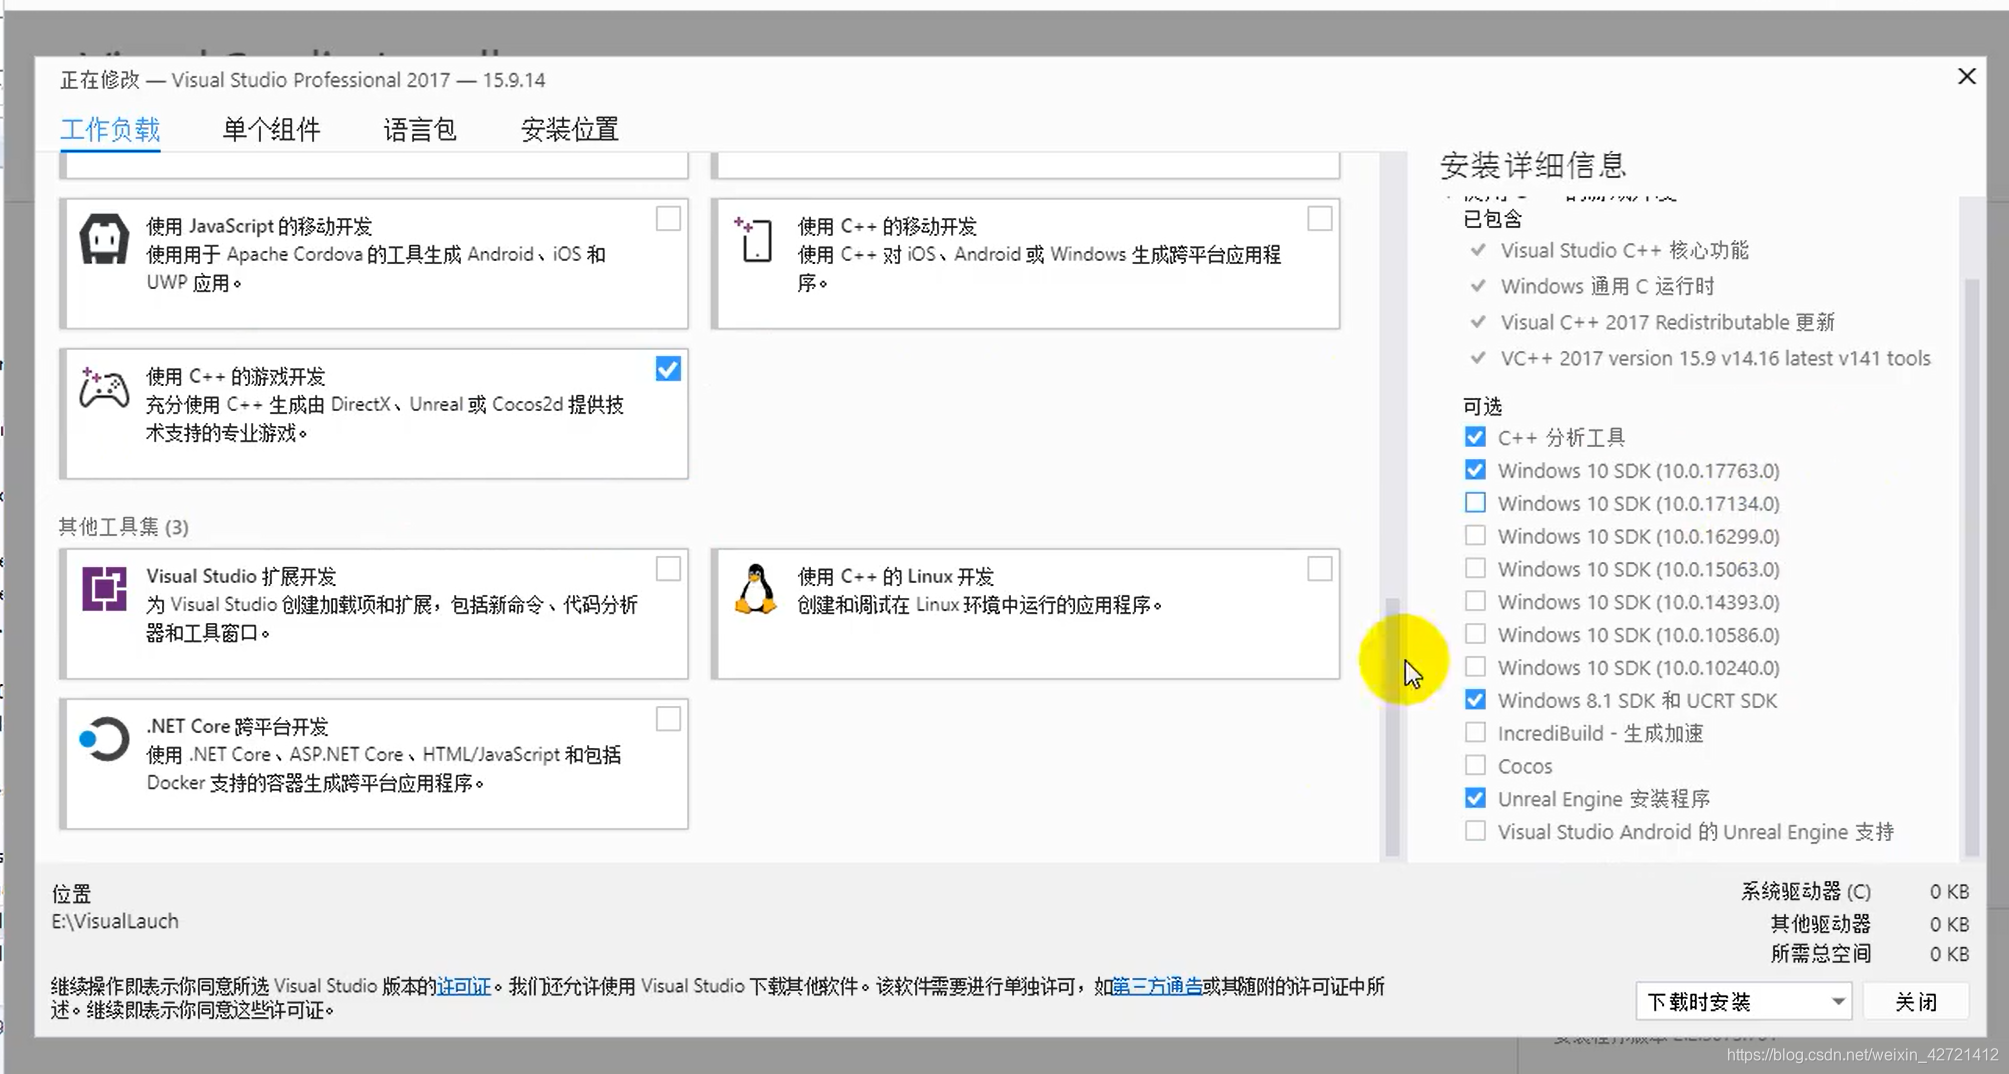Enable Windows 10 SDK (10.0.15063.0)
Screen dimensions: 2009x1074
[x=1475, y=569]
